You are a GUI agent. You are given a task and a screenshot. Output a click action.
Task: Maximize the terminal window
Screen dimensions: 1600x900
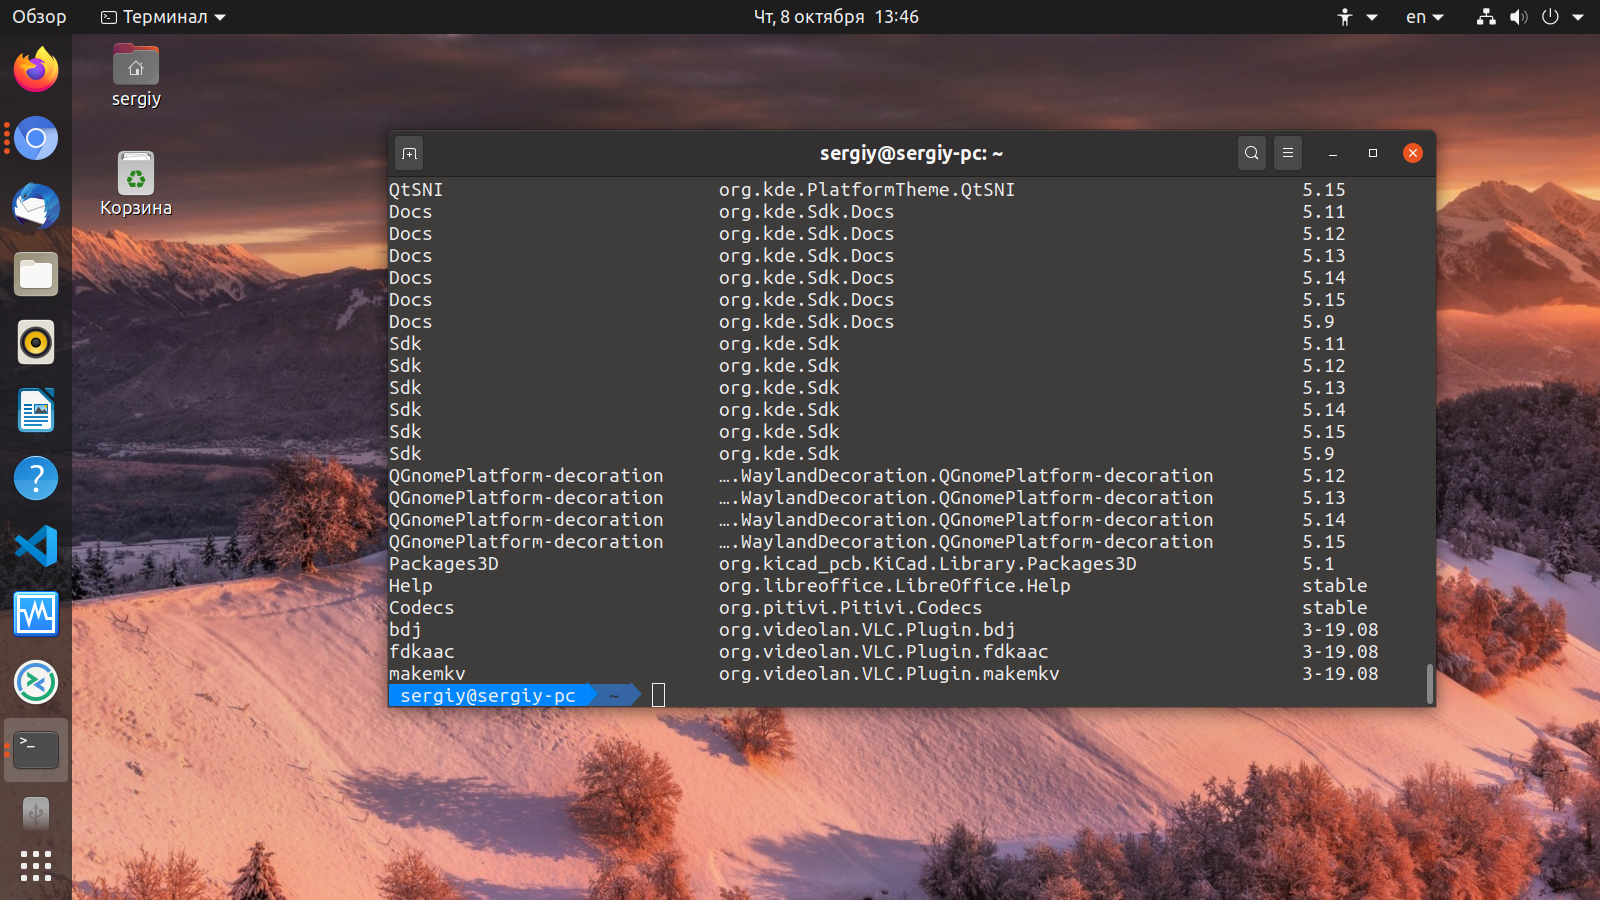pos(1373,153)
